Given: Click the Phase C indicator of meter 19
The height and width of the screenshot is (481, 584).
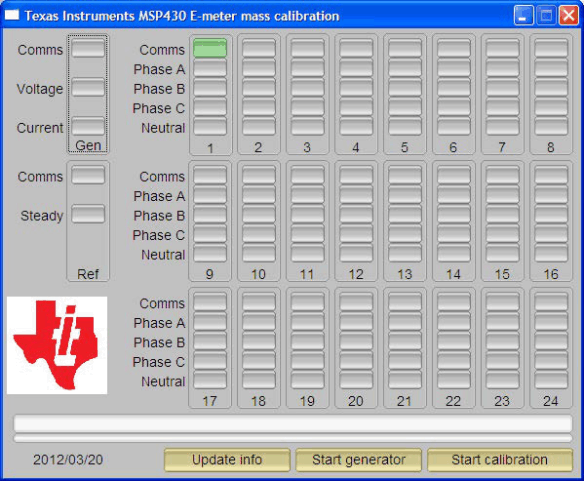Looking at the screenshot, I should point(308,361).
